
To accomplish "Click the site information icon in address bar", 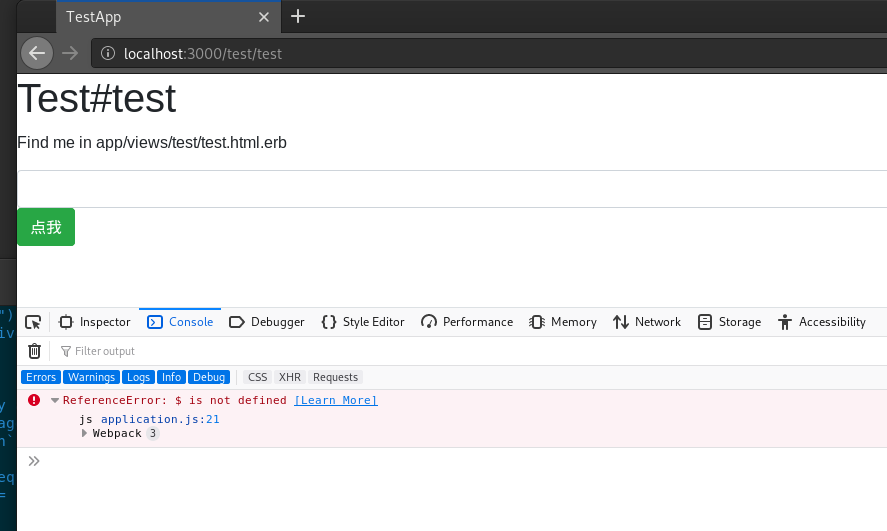I will 108,53.
